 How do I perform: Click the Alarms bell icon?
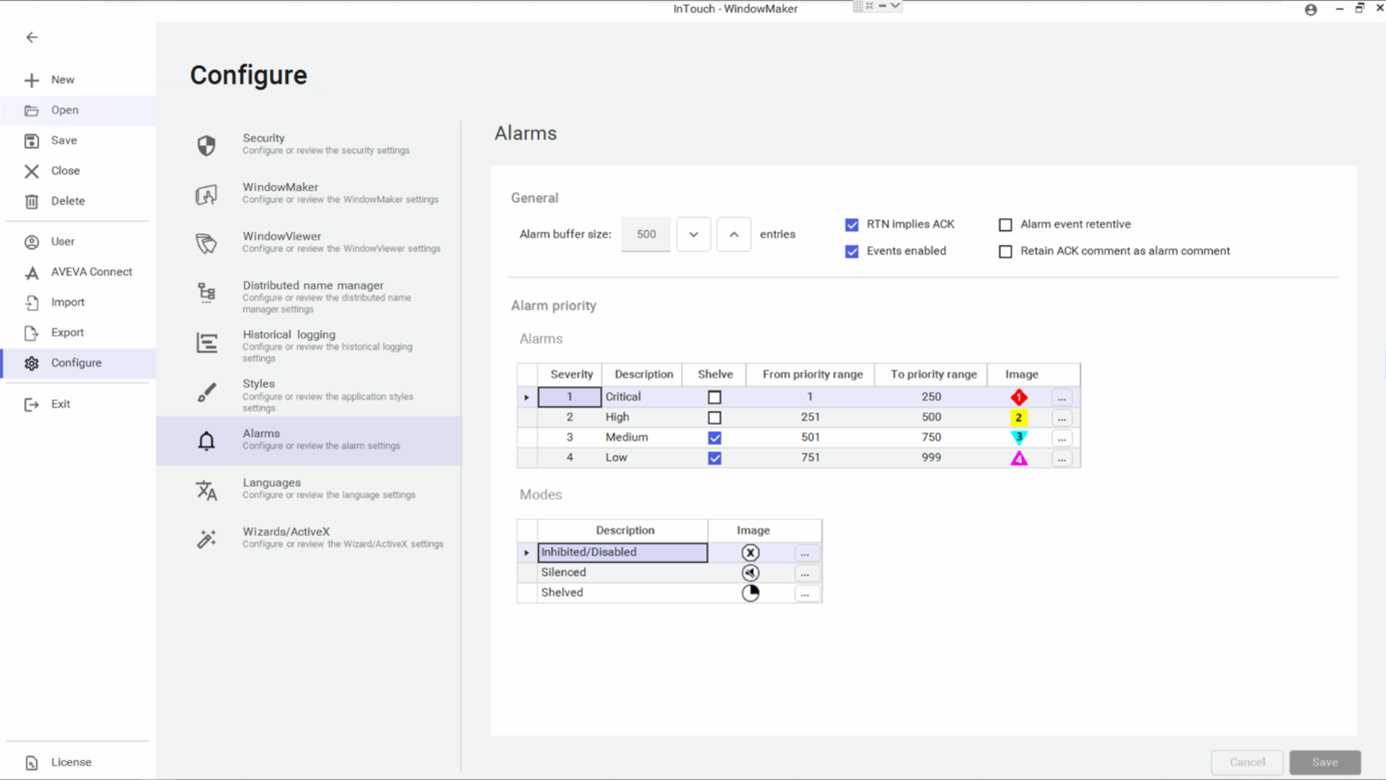point(207,441)
